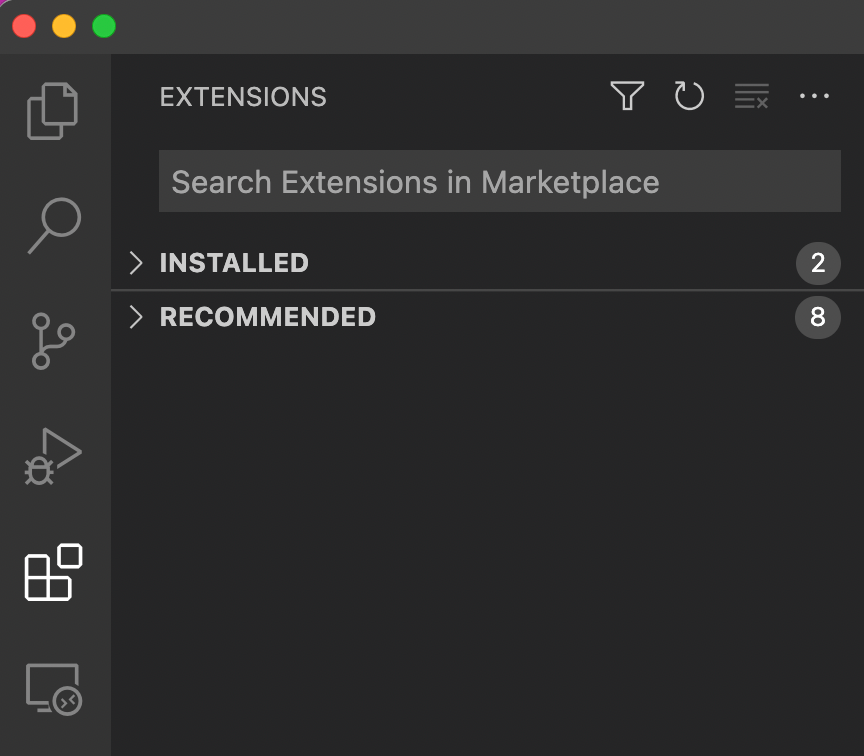Open the Search view in activity bar
864x756 pixels.
coord(52,226)
